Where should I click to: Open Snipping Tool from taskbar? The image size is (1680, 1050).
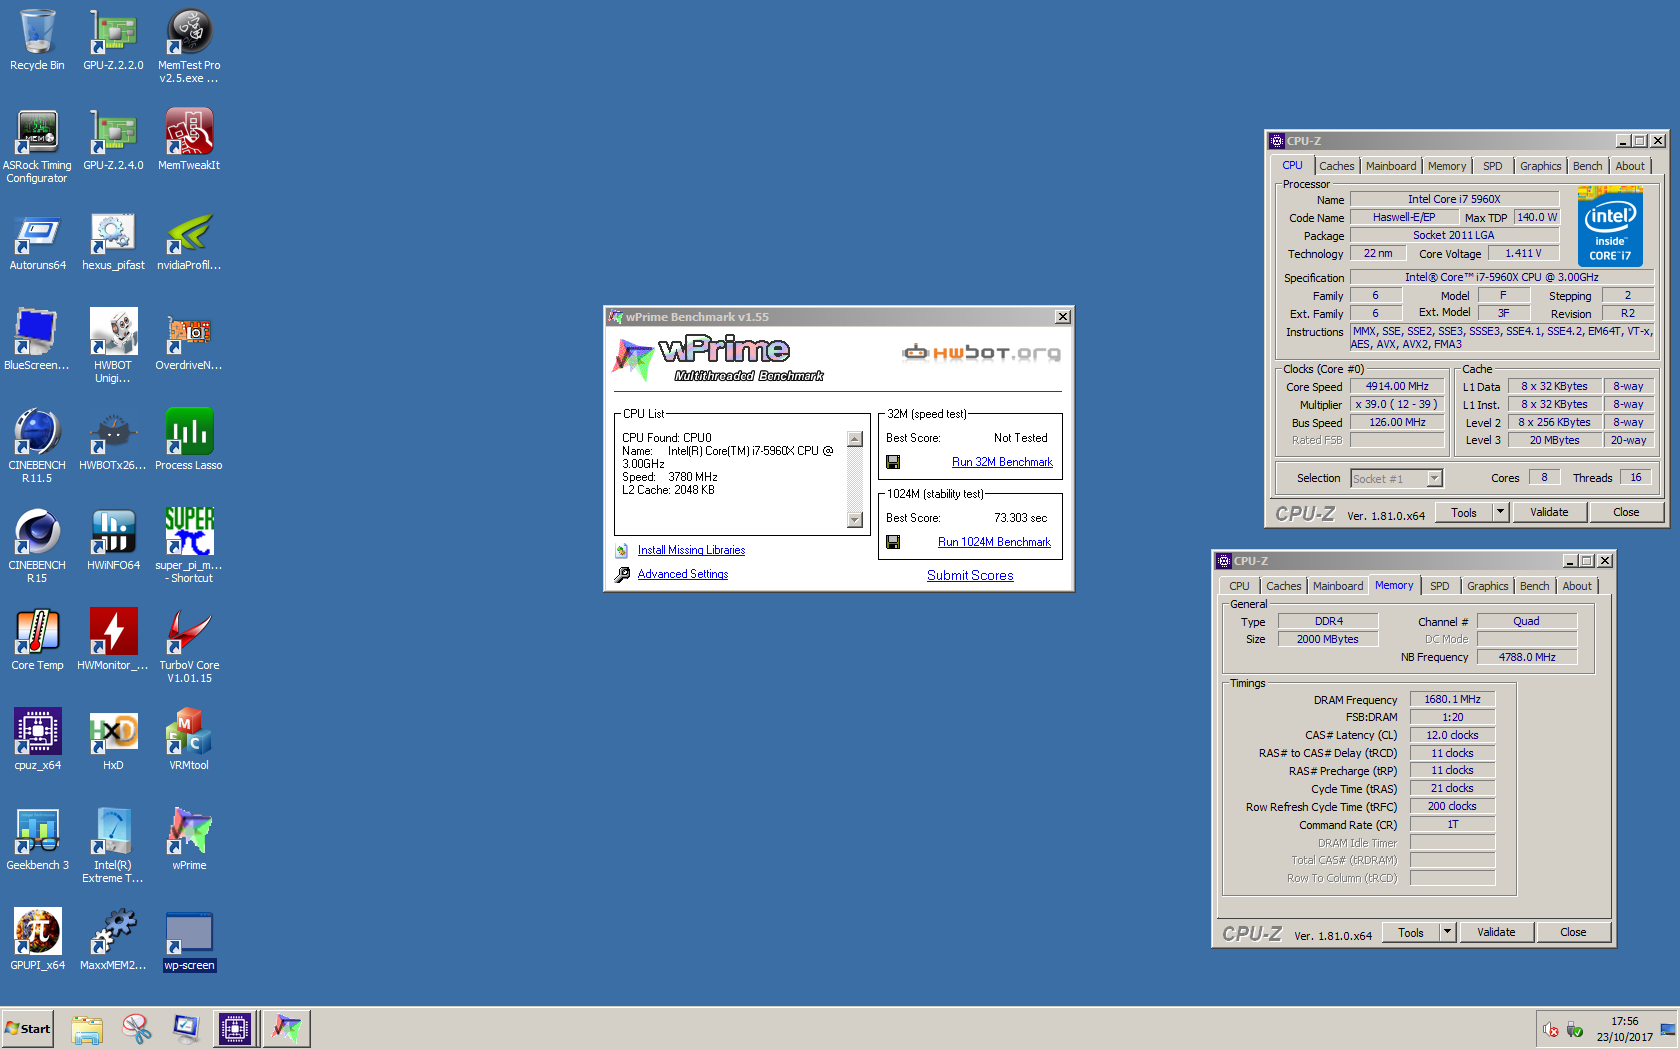pos(136,1029)
